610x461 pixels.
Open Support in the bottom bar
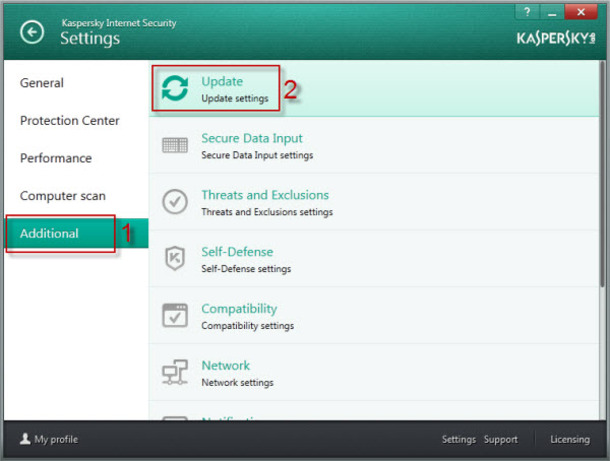click(x=501, y=439)
